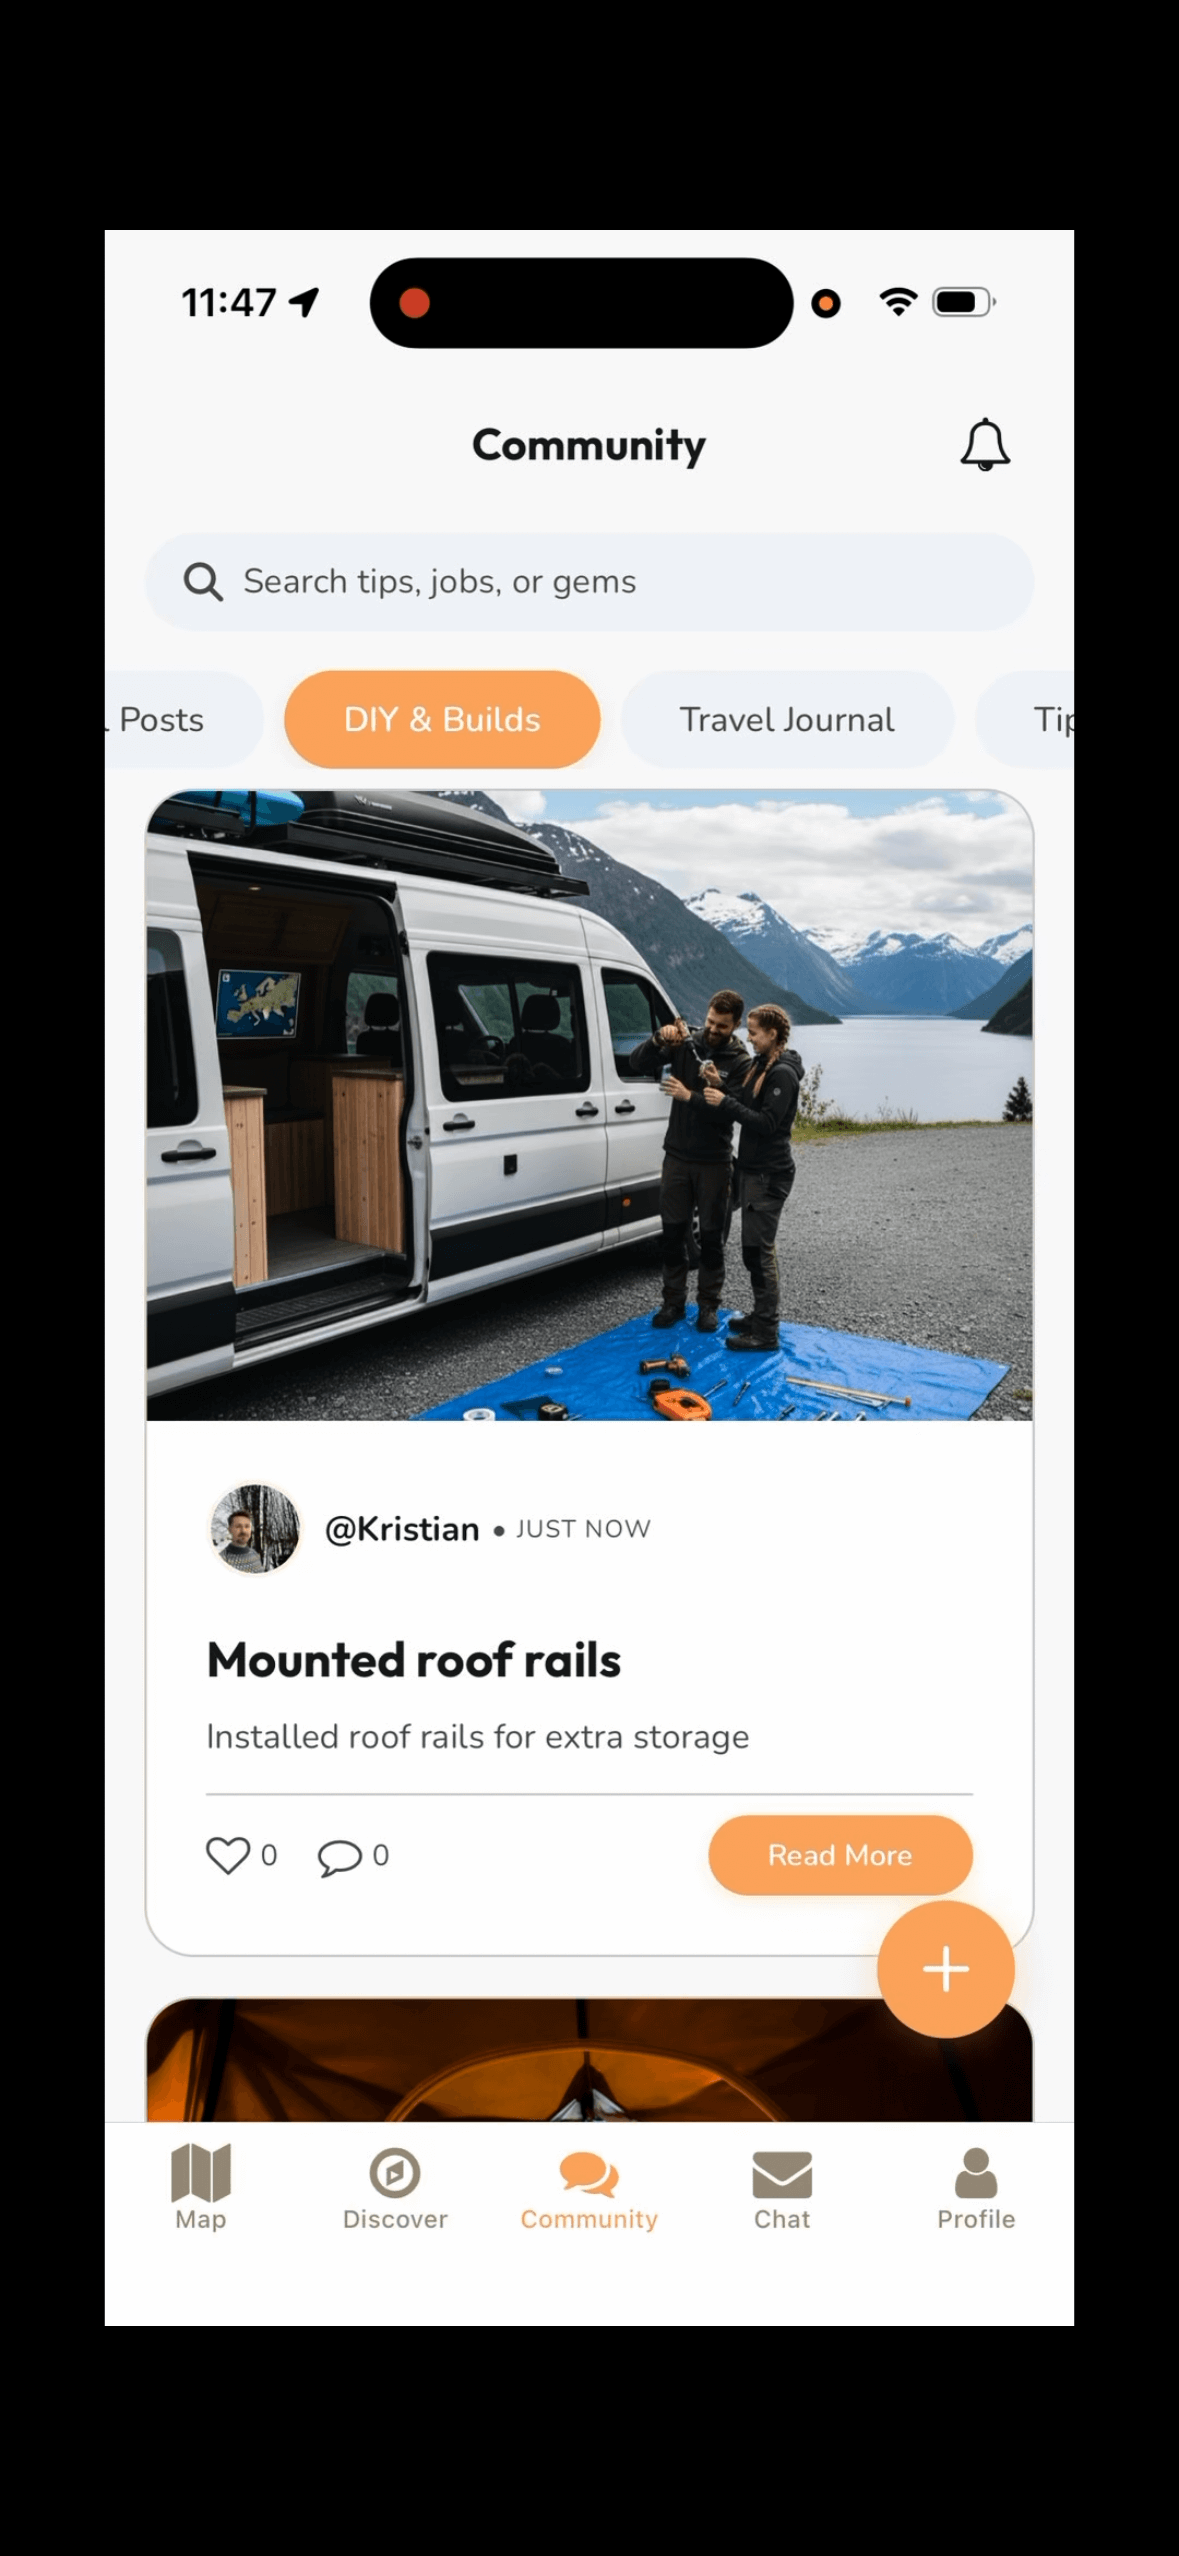Open the Discover compass icon
The image size is (1179, 2556).
395,2172
